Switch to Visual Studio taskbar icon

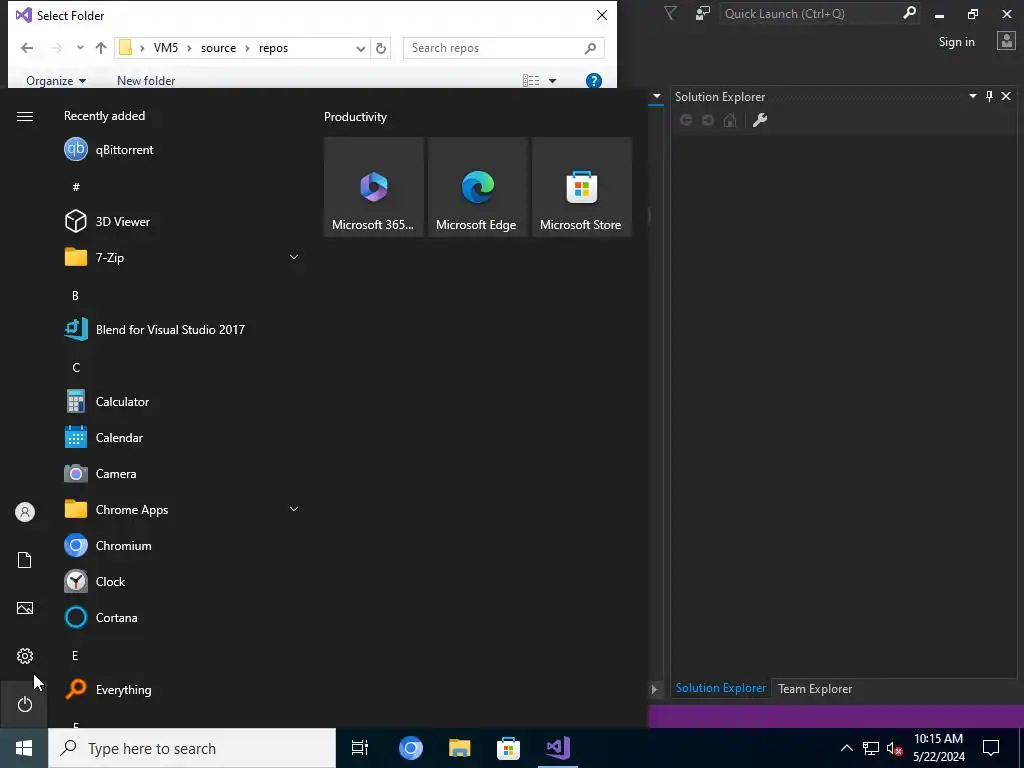pyautogui.click(x=558, y=748)
